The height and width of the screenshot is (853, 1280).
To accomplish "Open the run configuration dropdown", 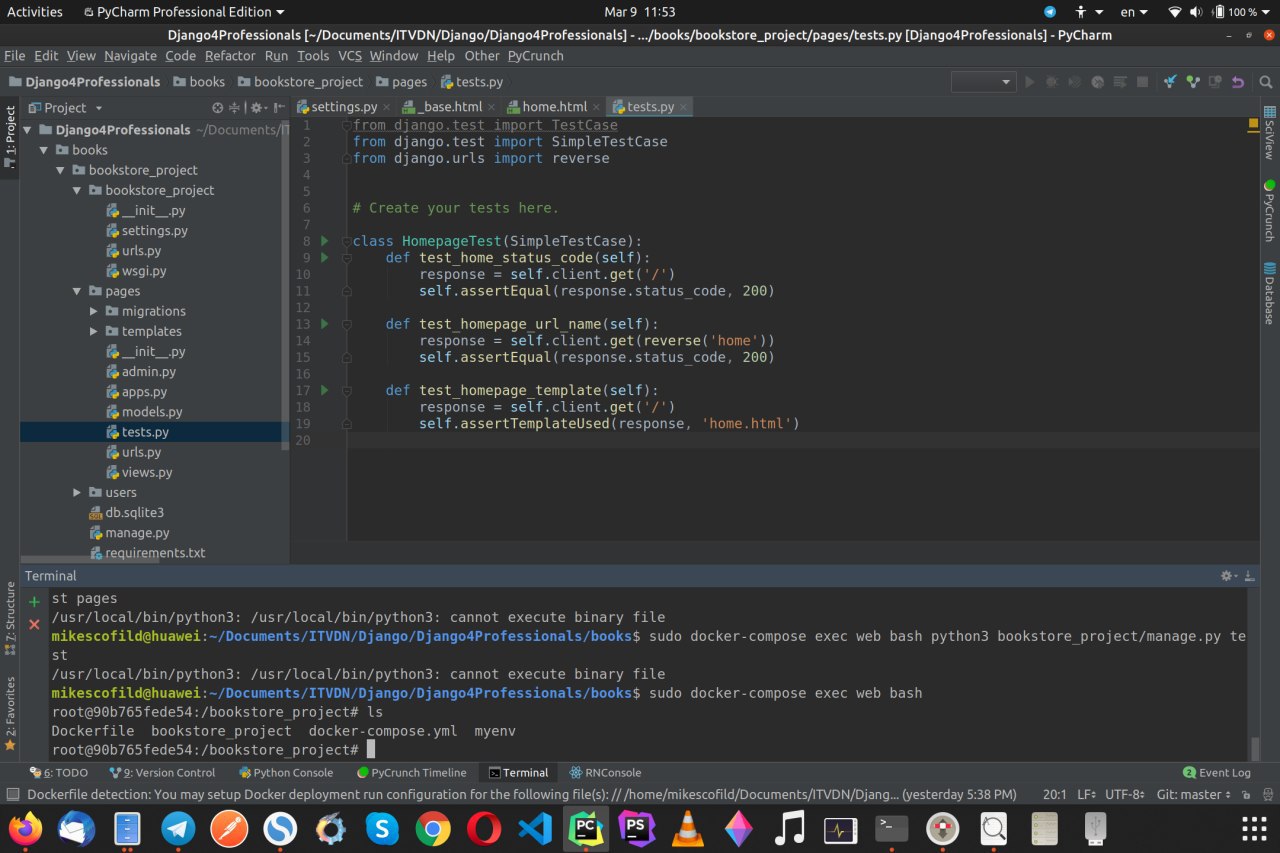I will pyautogui.click(x=983, y=82).
